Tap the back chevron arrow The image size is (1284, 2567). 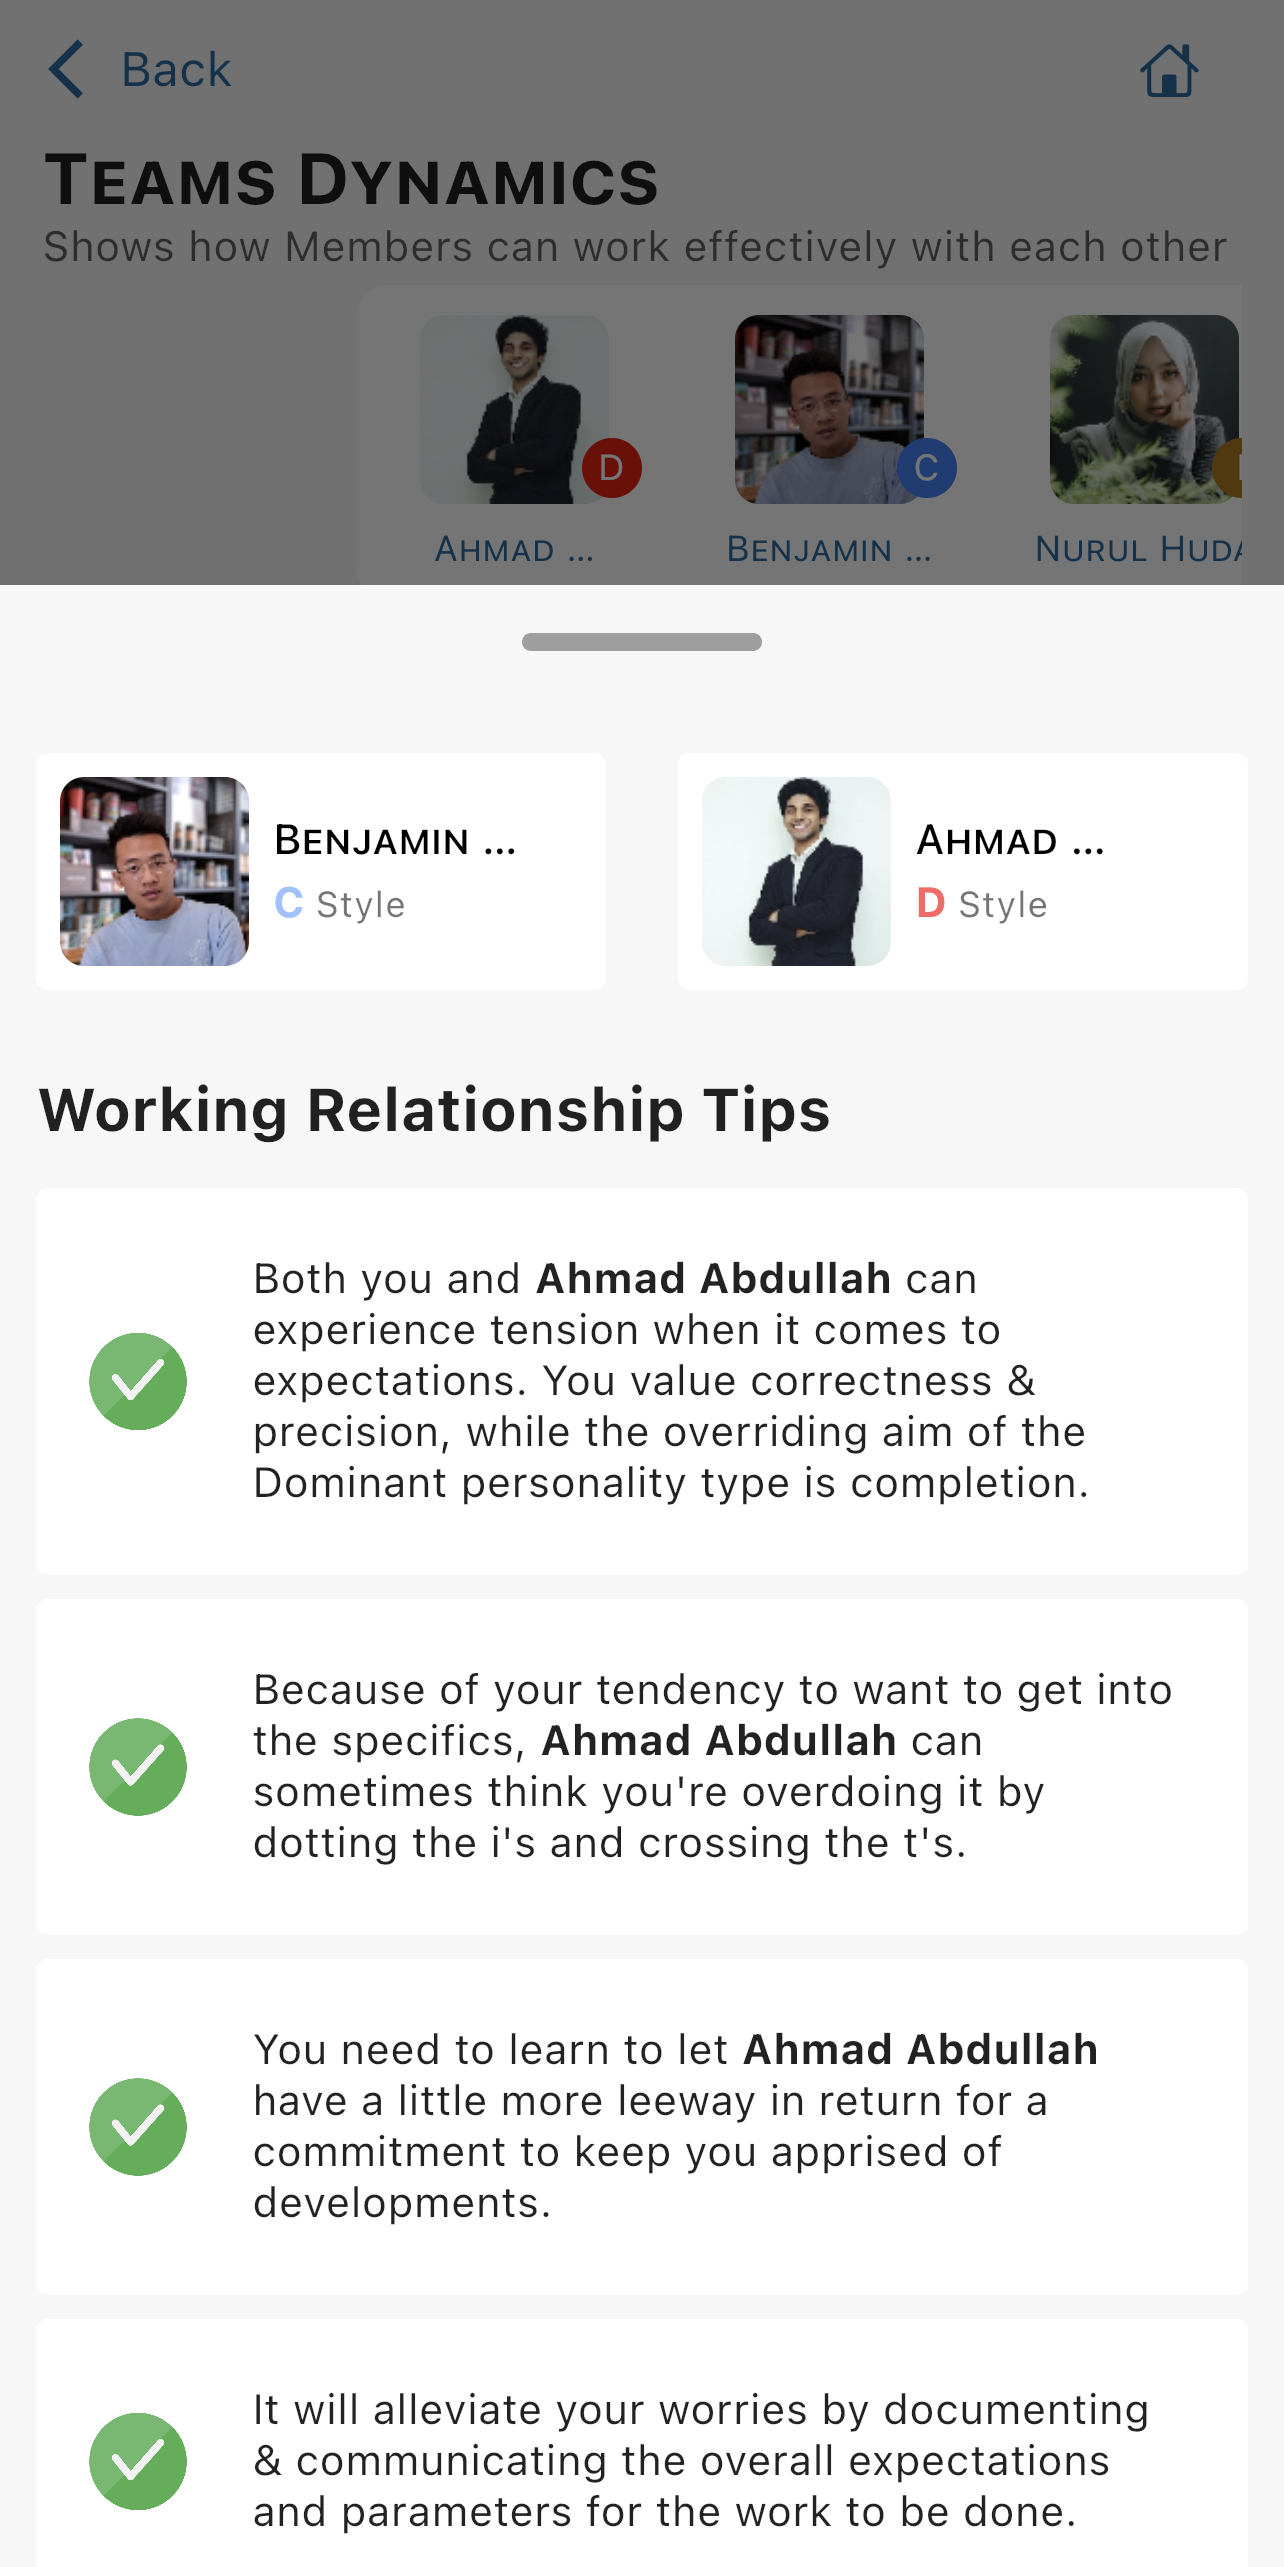67,69
